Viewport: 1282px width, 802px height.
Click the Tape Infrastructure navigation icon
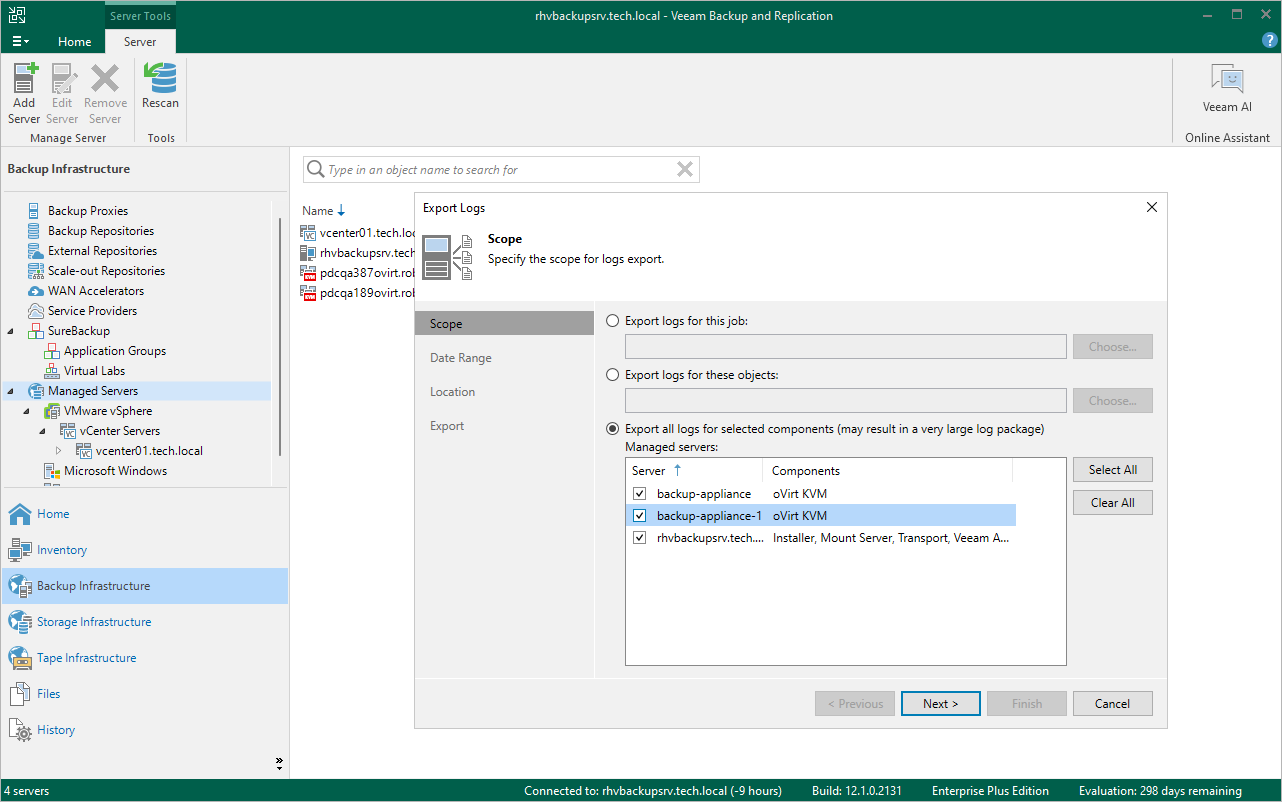pyautogui.click(x=20, y=658)
